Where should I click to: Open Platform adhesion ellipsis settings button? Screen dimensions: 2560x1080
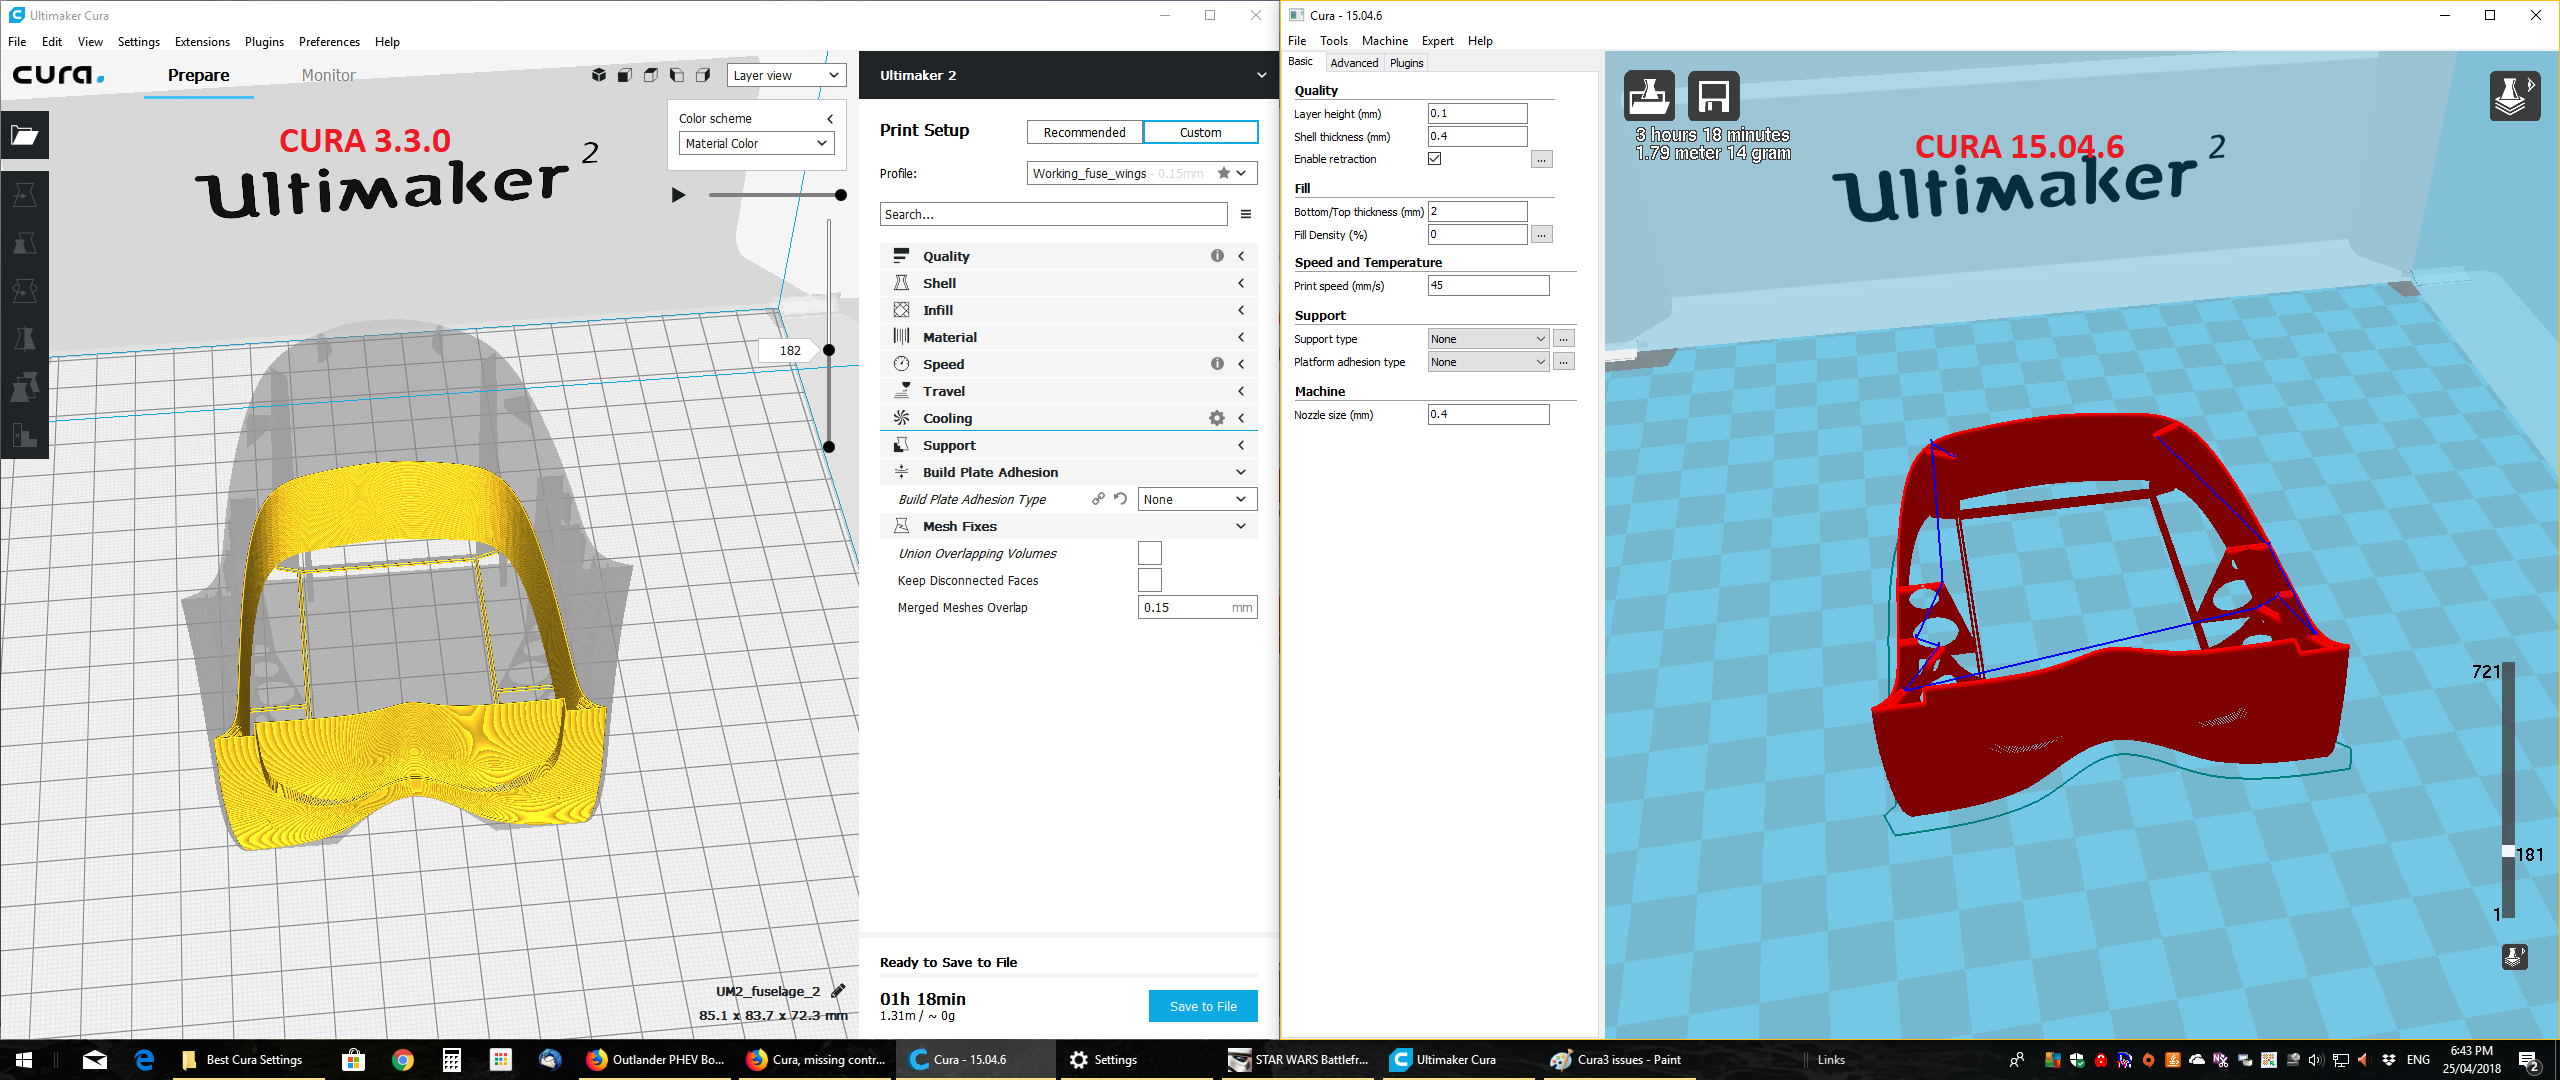[x=1564, y=362]
